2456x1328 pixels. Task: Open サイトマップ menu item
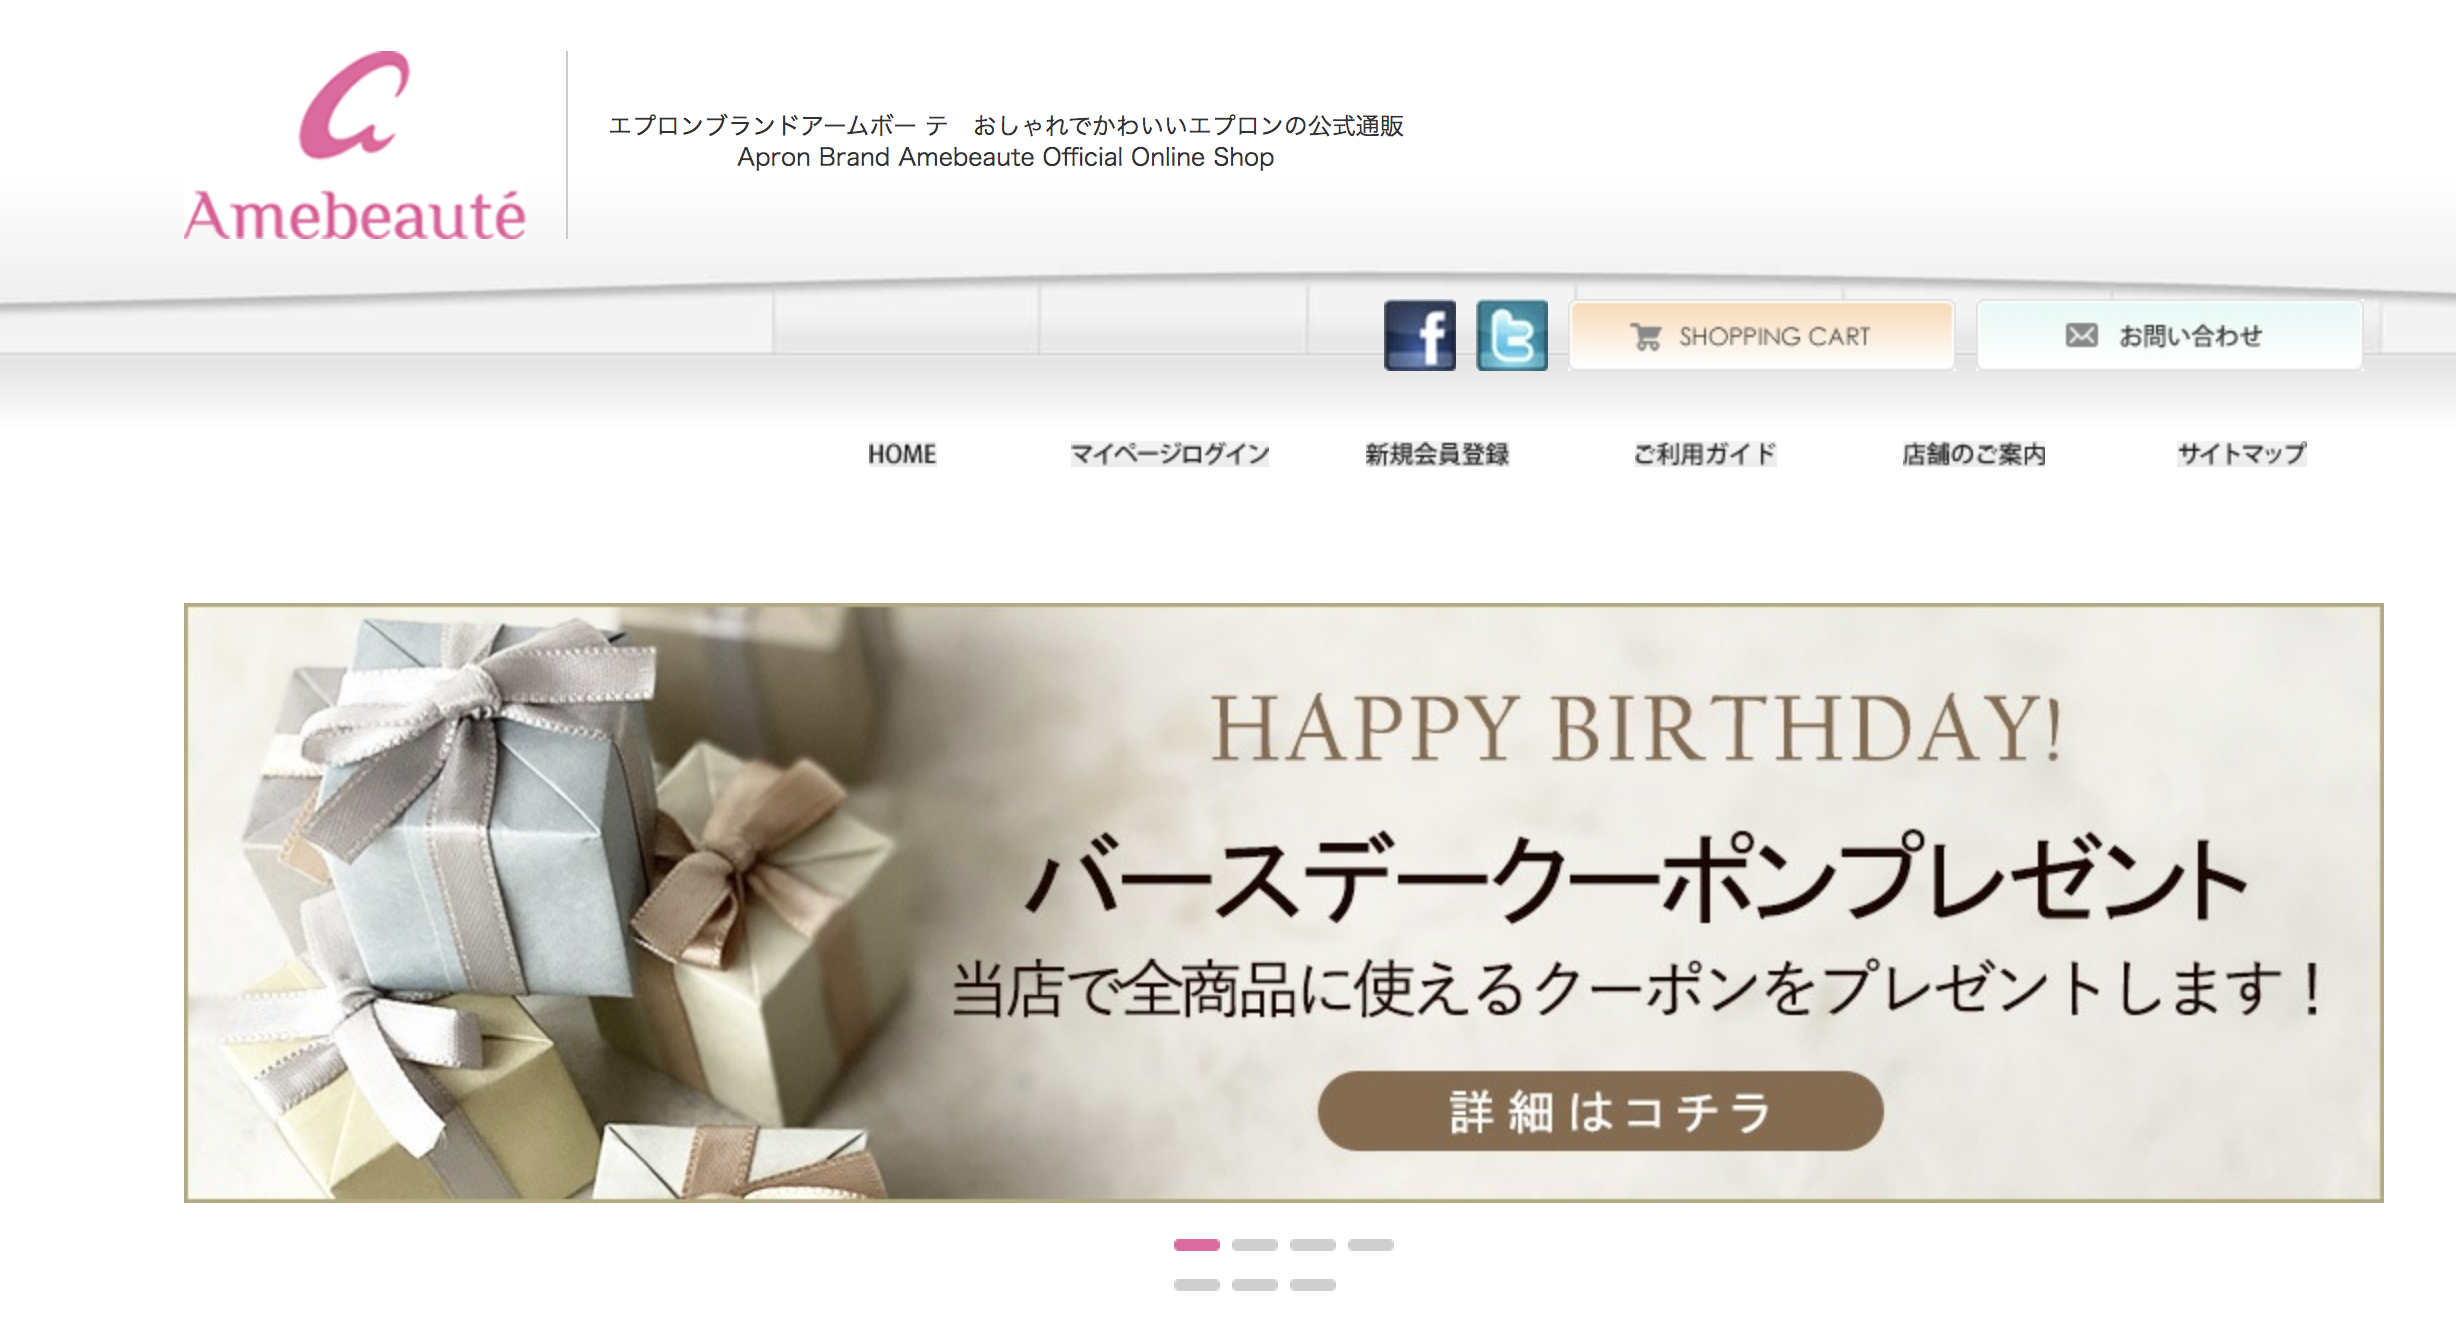coord(2242,454)
